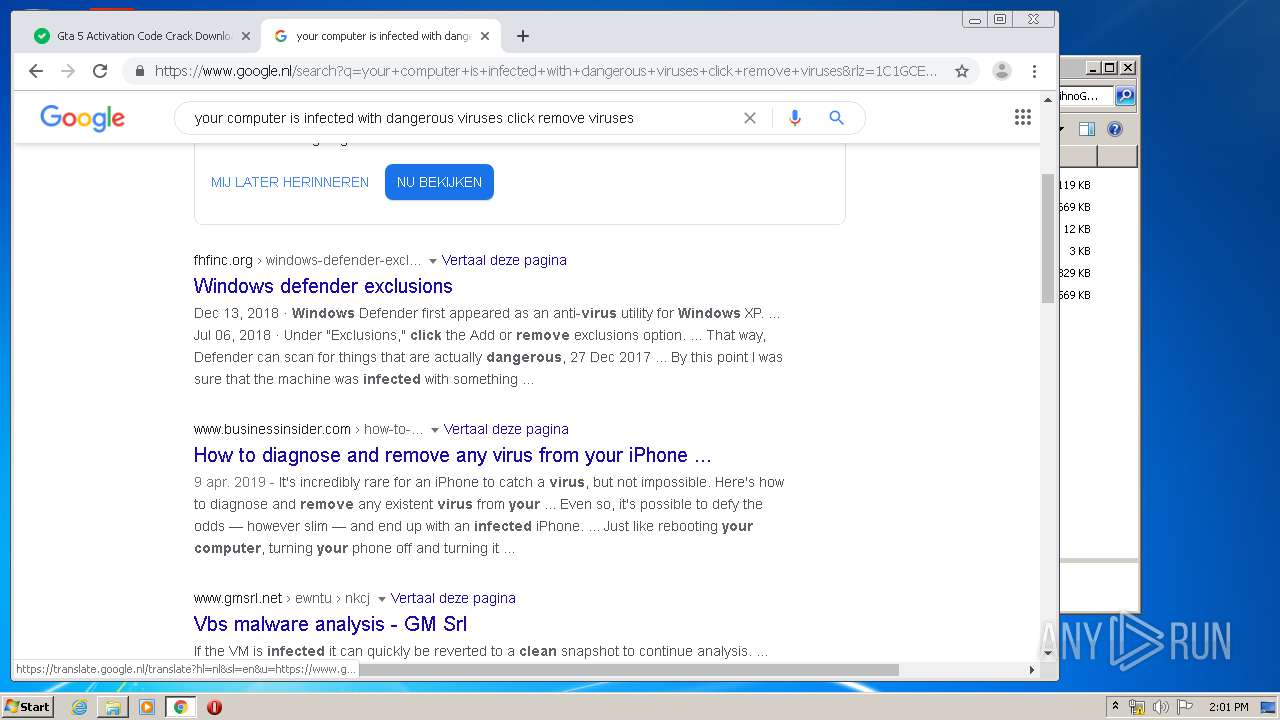
Task: Click the horizontal scrollbar in Chrome
Action: click(x=629, y=669)
